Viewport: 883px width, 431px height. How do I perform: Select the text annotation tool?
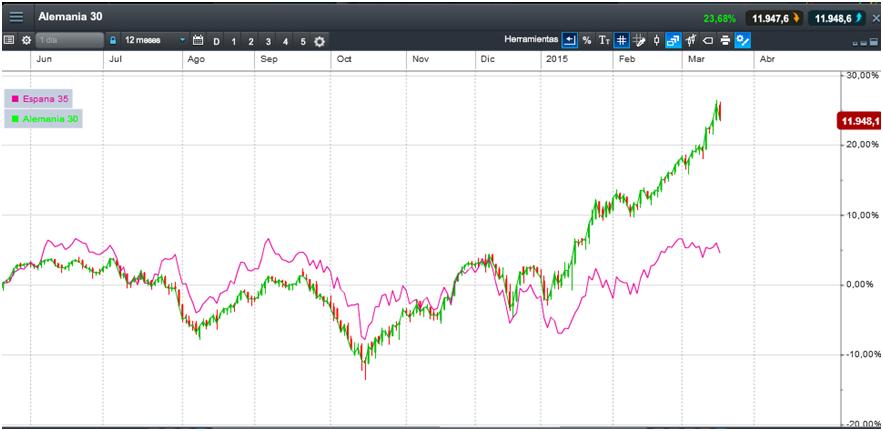coord(604,41)
